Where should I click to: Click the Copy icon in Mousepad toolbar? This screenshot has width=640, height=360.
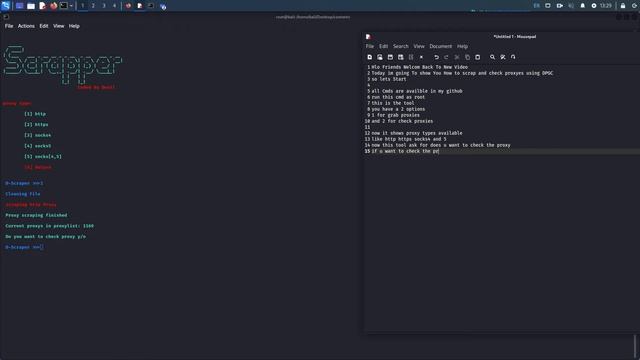467,57
